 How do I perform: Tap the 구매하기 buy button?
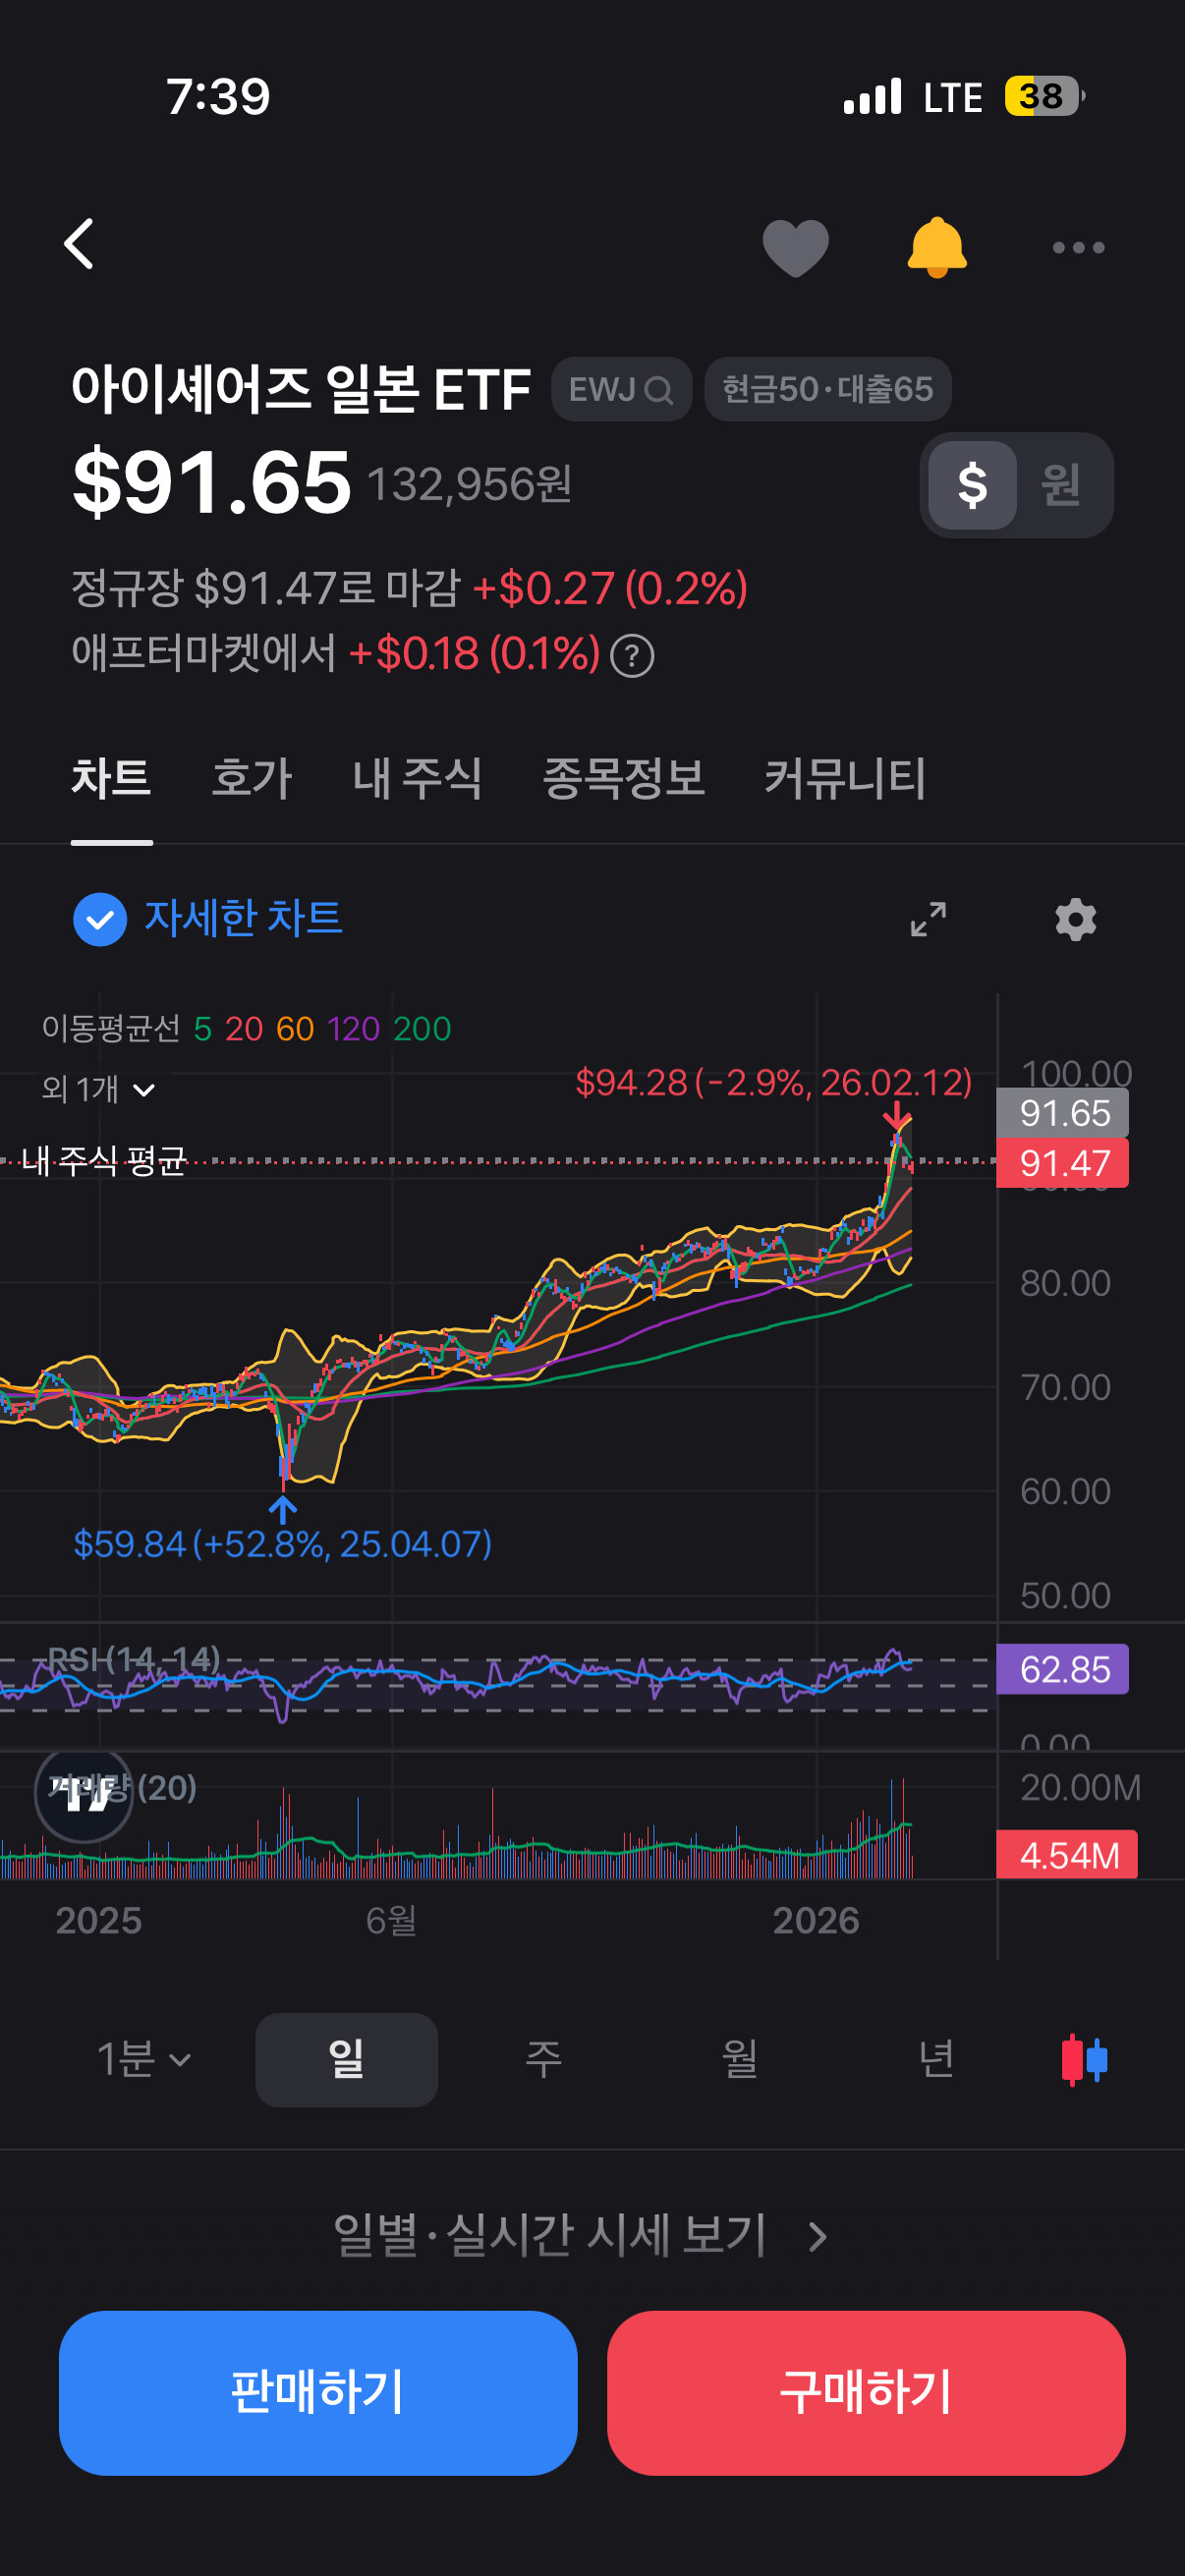pyautogui.click(x=866, y=2393)
